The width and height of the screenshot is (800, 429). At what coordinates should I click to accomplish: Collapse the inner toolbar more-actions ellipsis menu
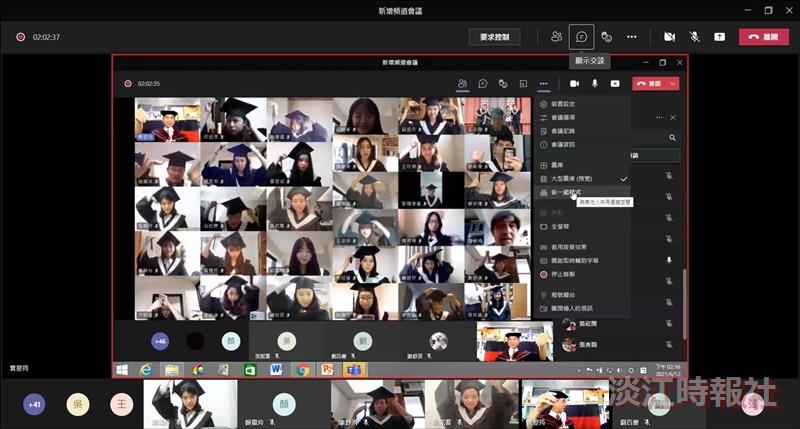click(544, 83)
